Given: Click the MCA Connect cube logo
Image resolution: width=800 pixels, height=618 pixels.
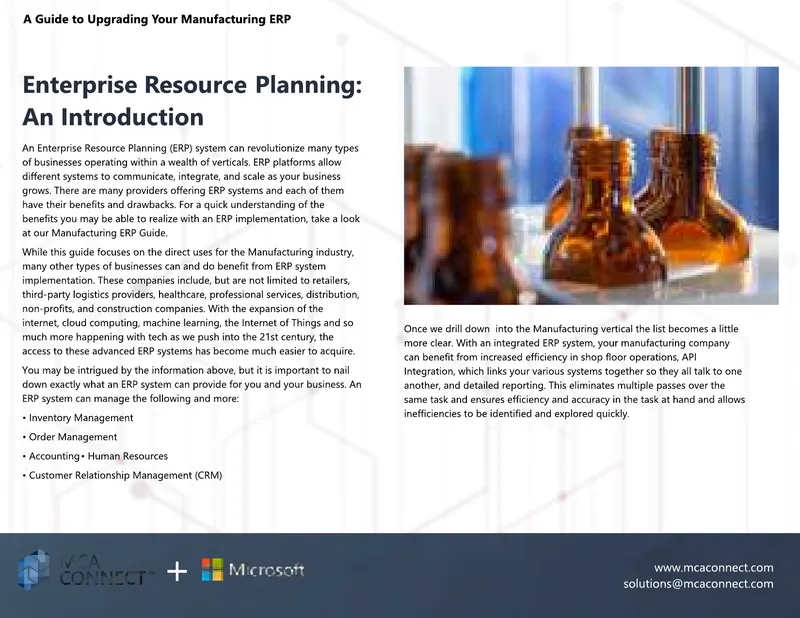Looking at the screenshot, I should 34,569.
